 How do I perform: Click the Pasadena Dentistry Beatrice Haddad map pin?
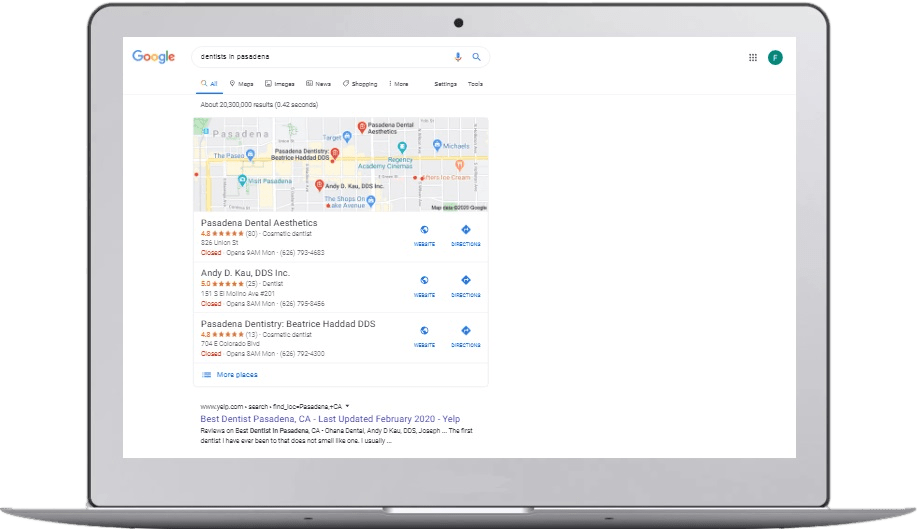[335, 153]
